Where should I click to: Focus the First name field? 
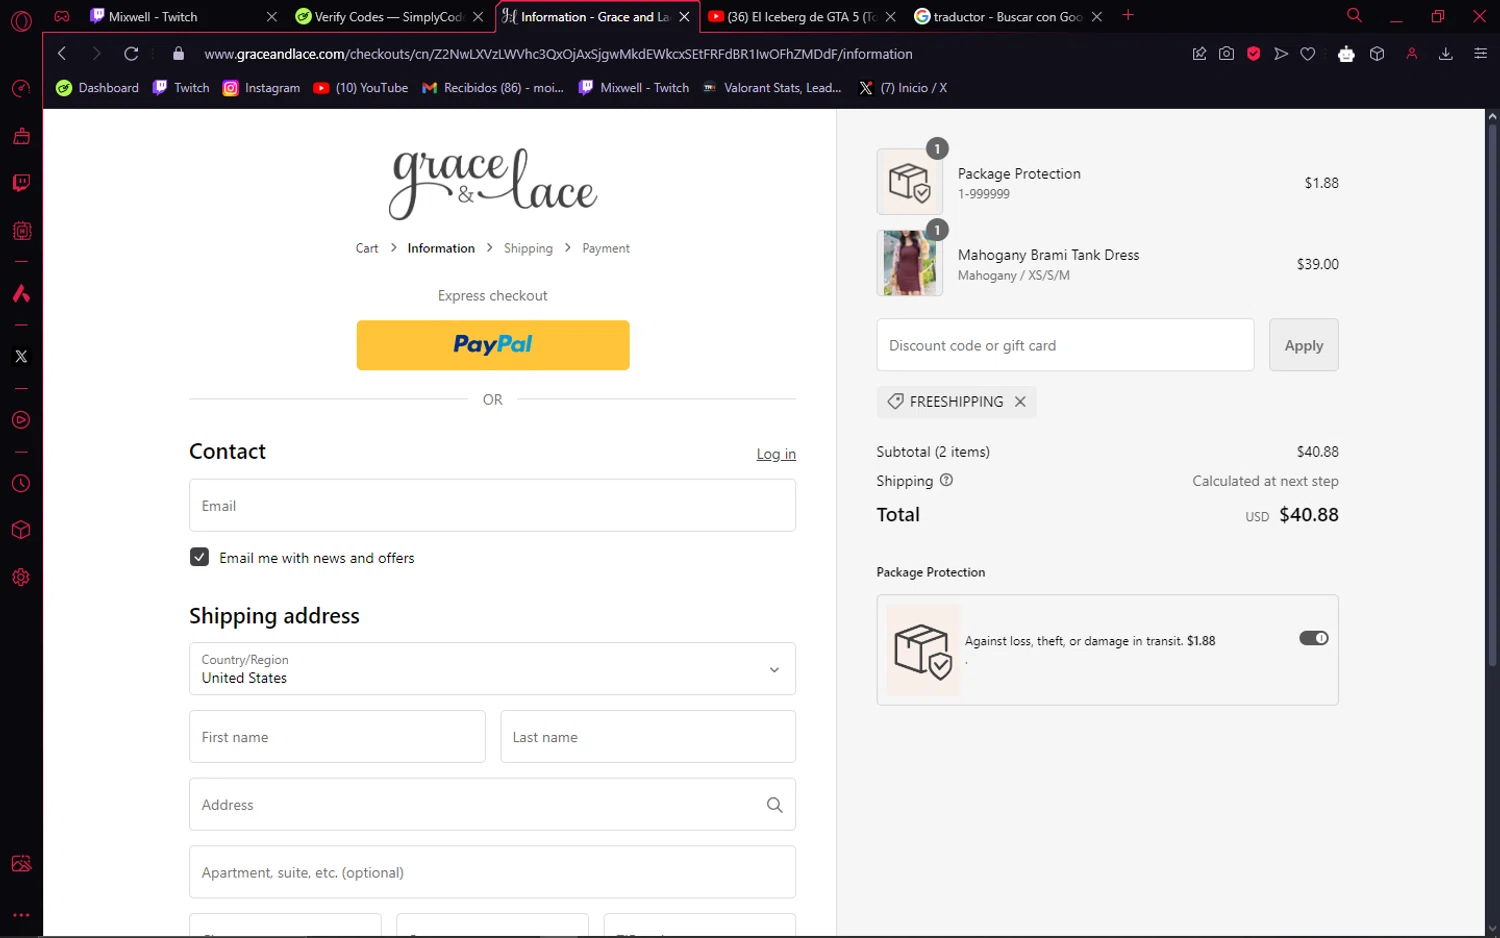click(x=337, y=737)
